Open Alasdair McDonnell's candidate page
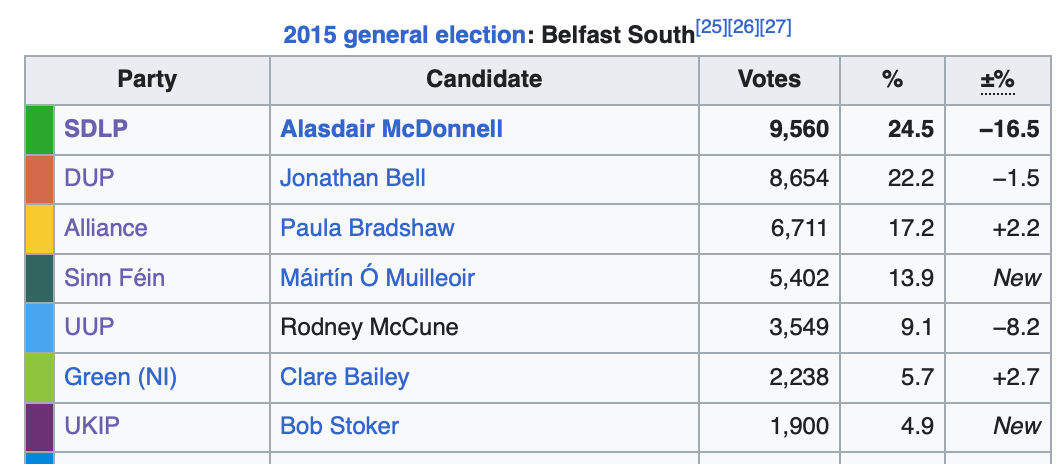This screenshot has height=464, width=1064. [391, 129]
